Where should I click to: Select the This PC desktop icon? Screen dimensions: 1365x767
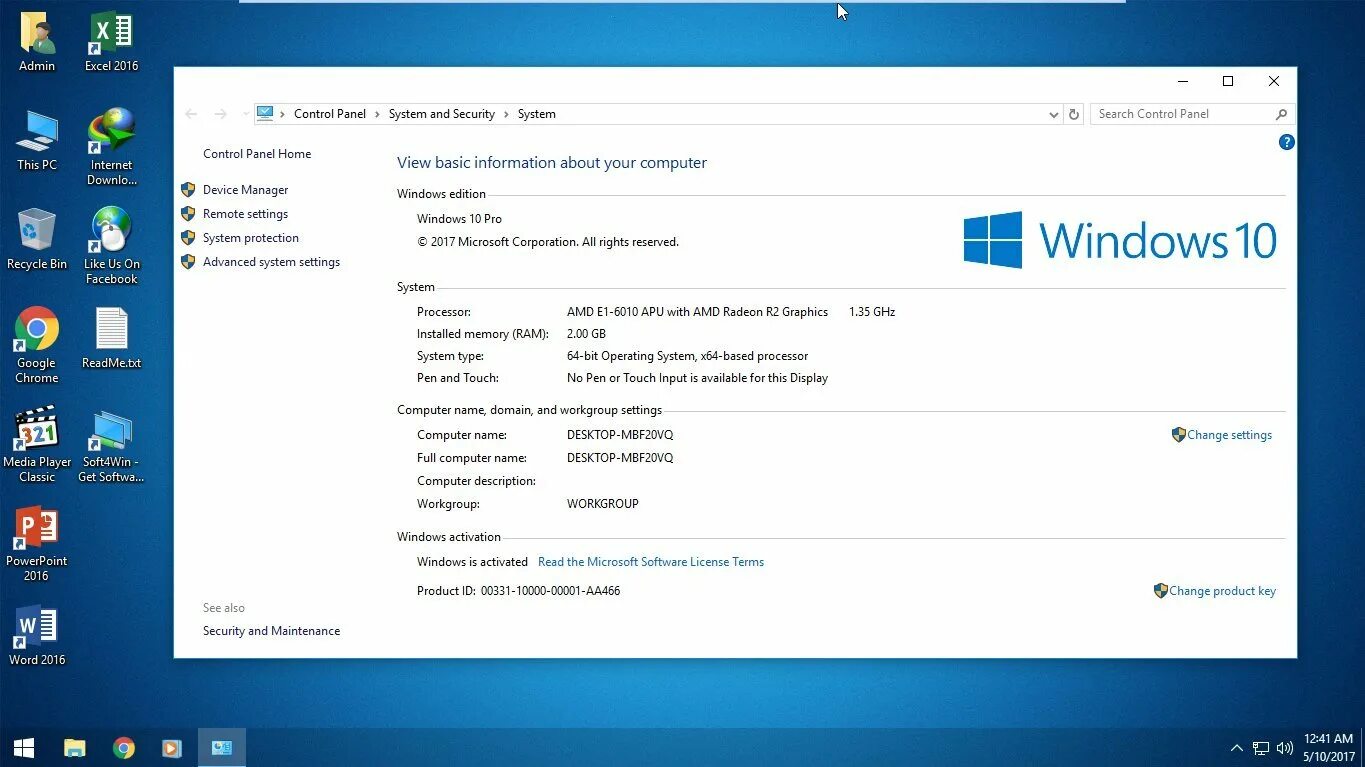37,141
